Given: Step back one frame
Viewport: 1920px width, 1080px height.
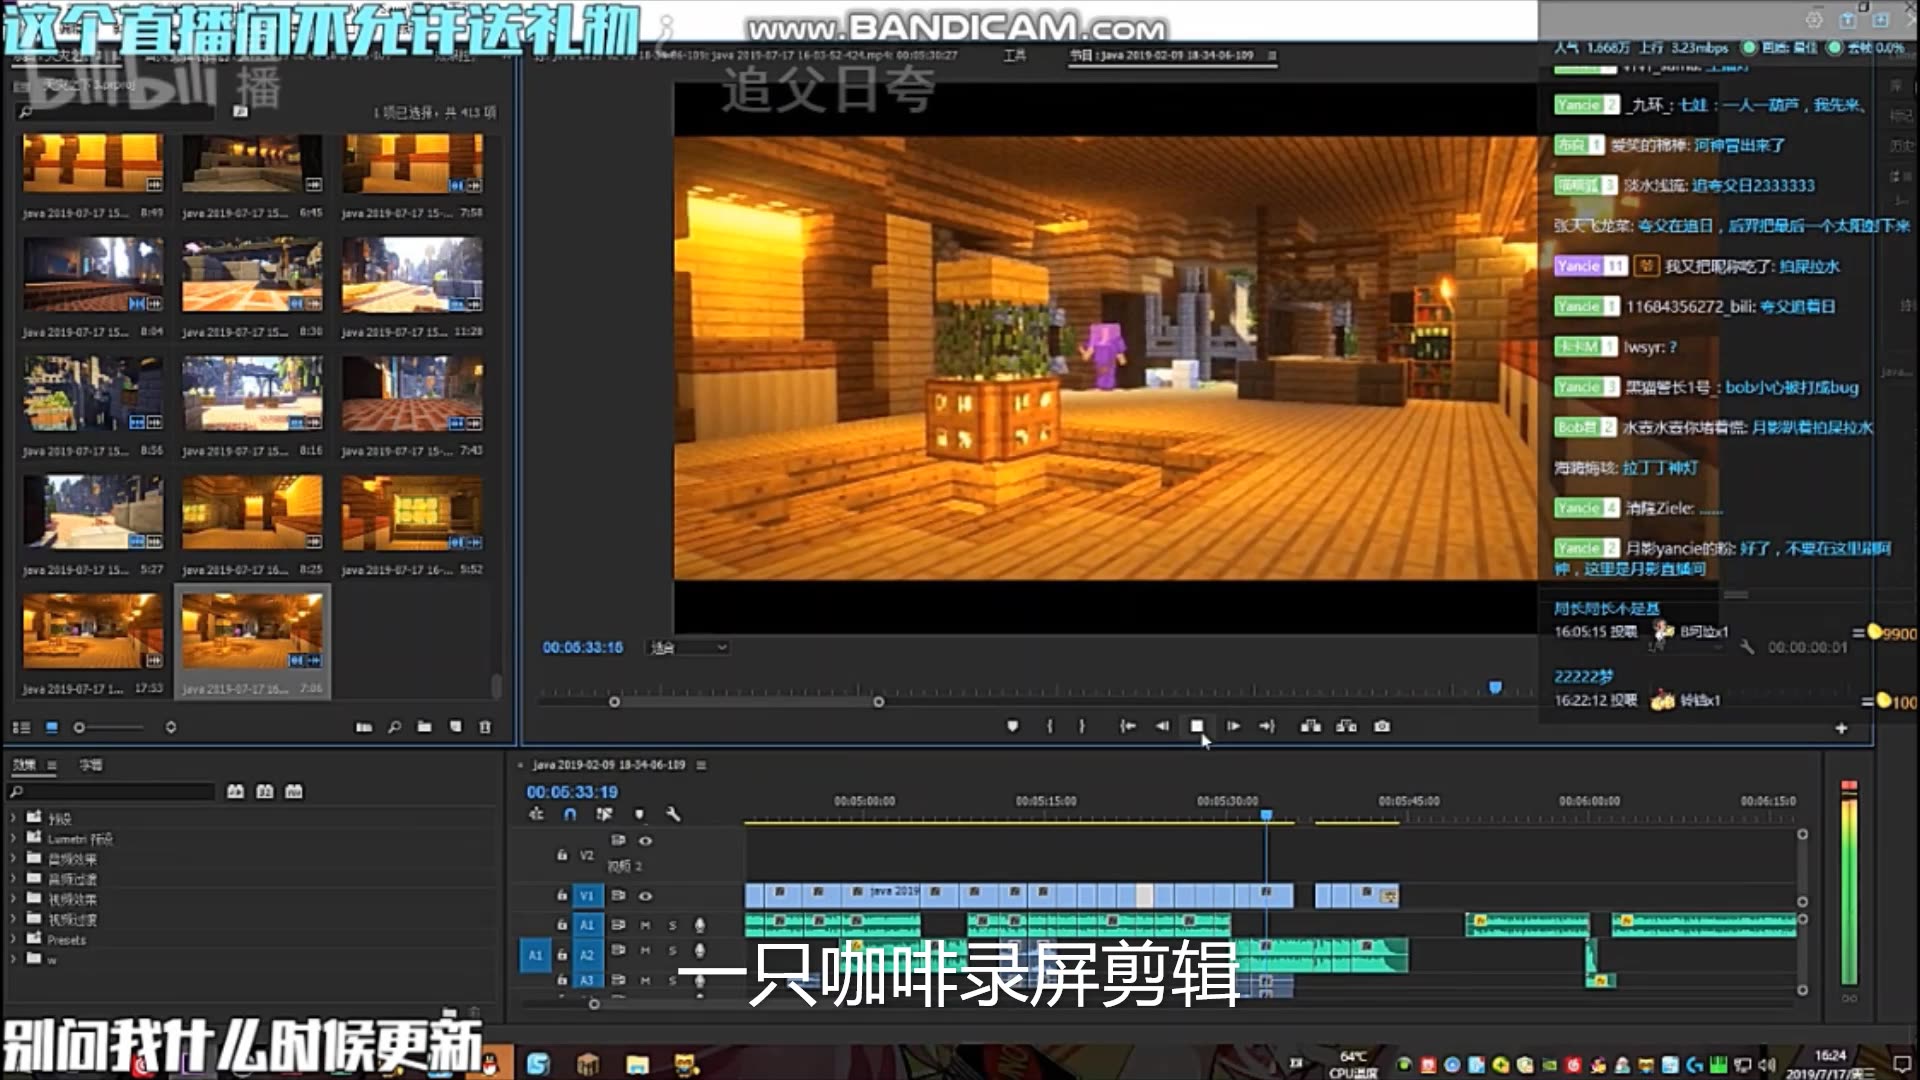Looking at the screenshot, I should (1162, 726).
